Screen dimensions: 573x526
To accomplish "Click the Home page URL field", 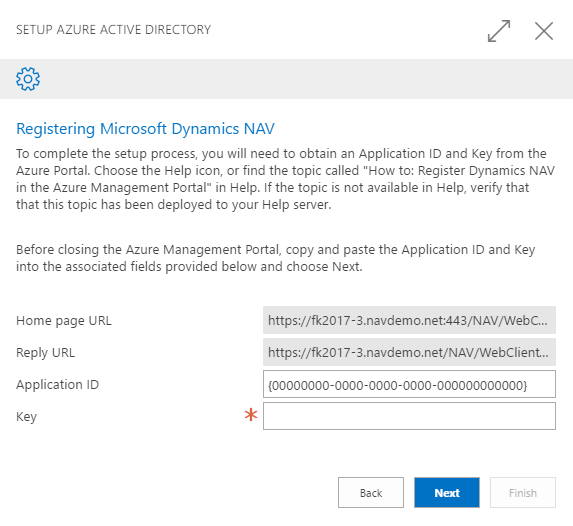I will [x=409, y=320].
